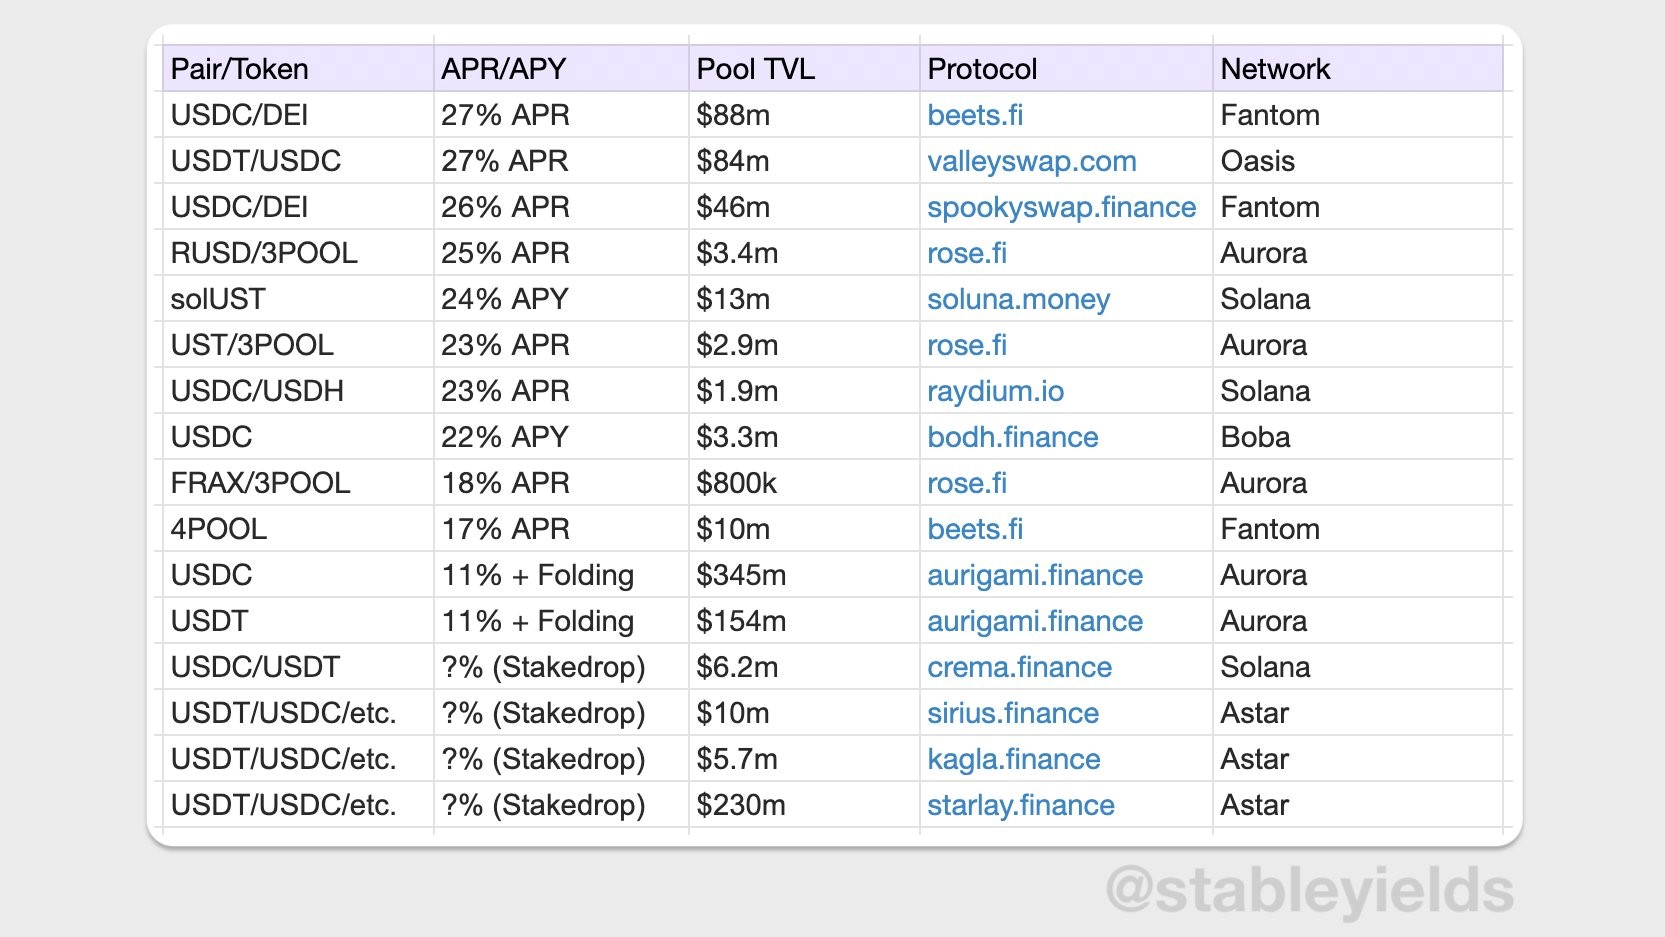
Task: Select the Pair/Token column header
Action: 298,69
